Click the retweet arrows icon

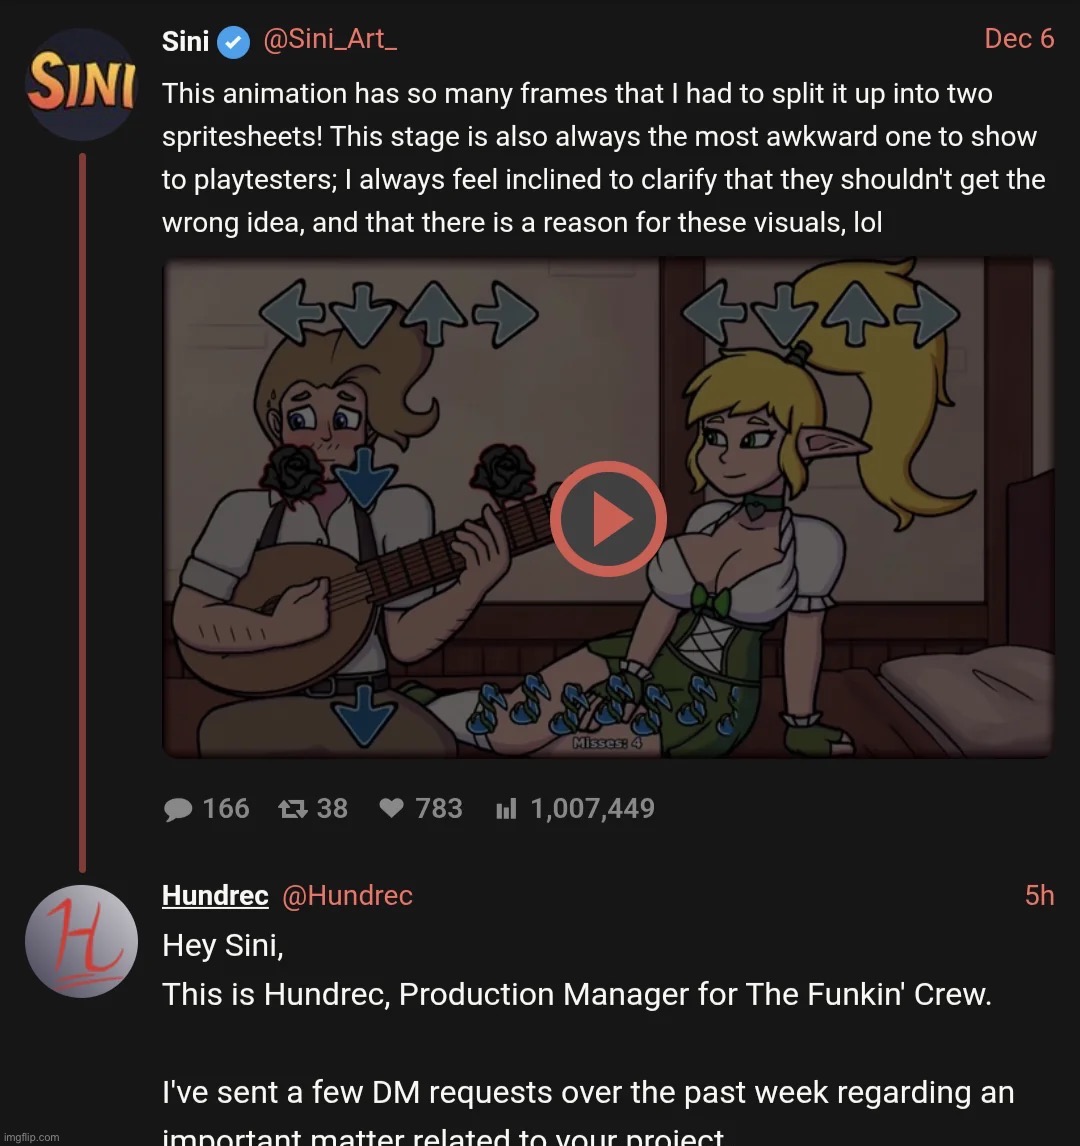pyautogui.click(x=293, y=809)
